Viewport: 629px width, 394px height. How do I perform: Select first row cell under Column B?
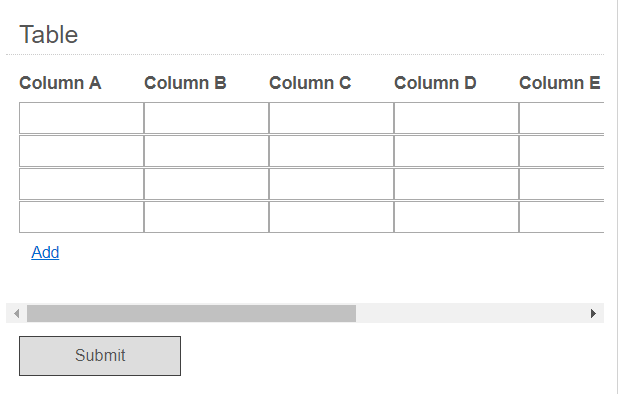[206, 118]
